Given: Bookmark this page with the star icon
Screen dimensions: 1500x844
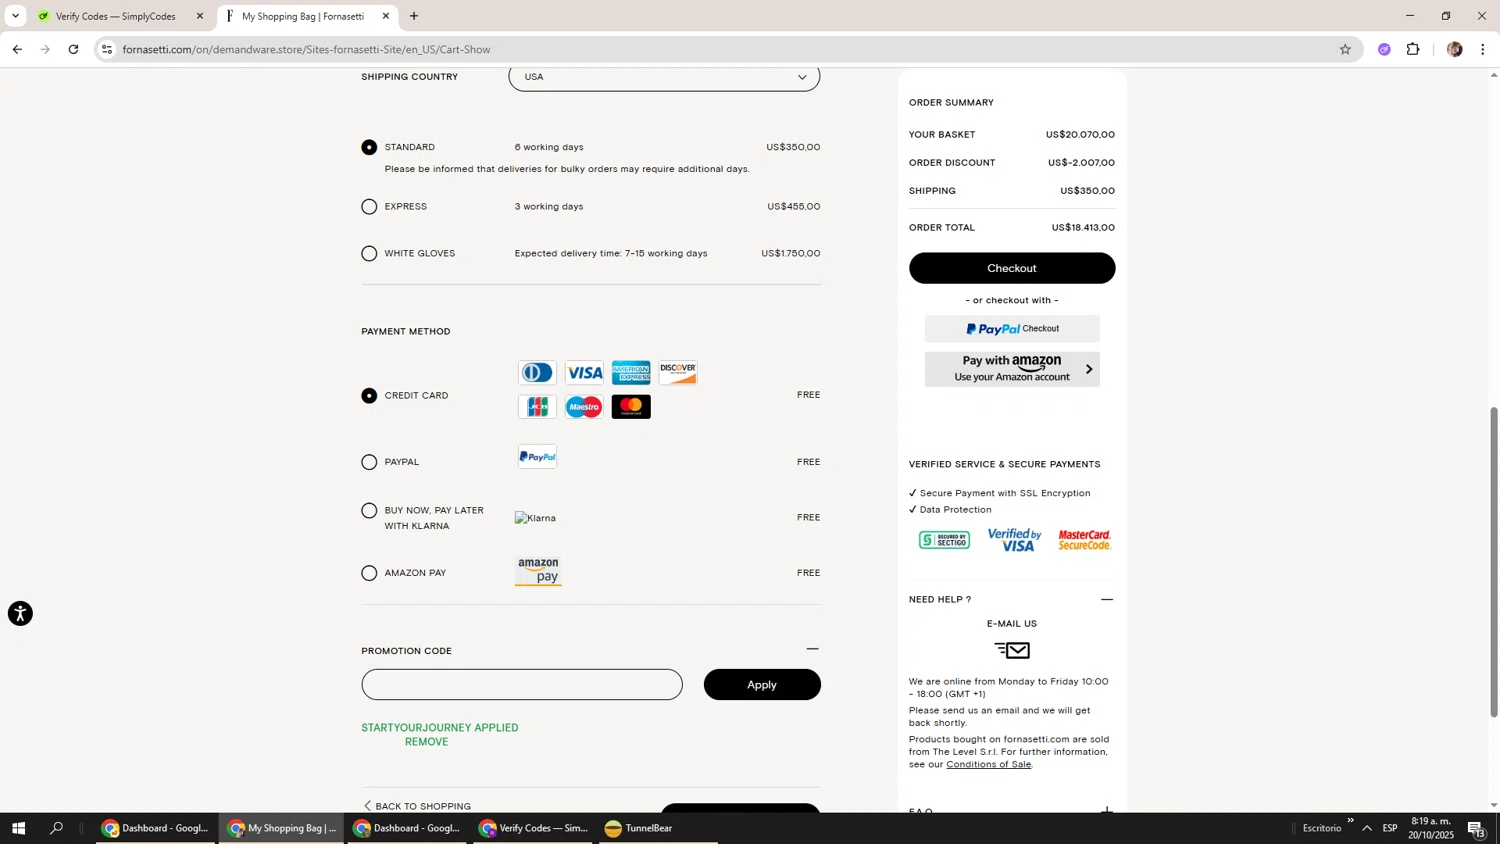Looking at the screenshot, I should (x=1345, y=49).
